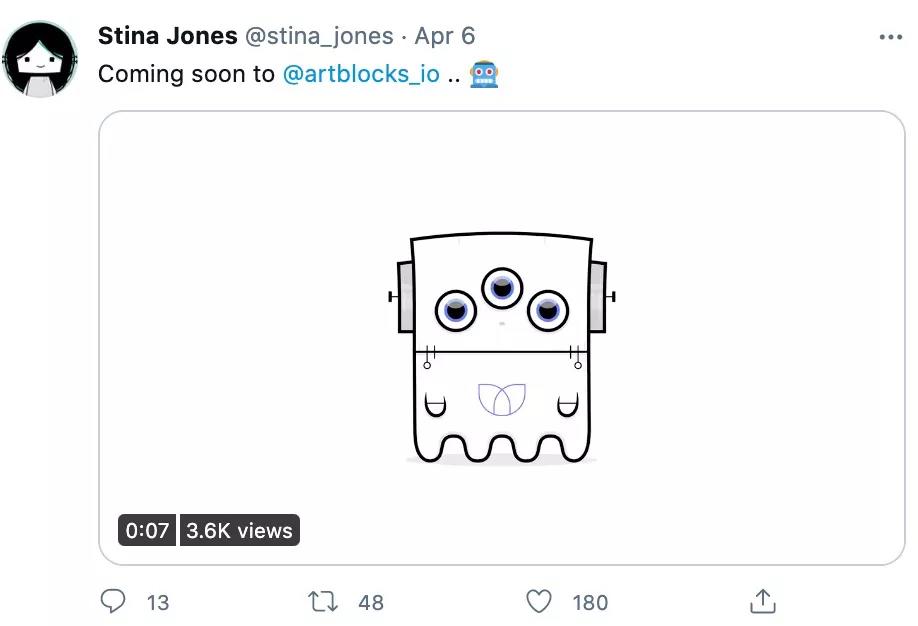Viewport: 918px width, 626px height.
Task: Click the Stina Jones display name
Action: click(167, 36)
